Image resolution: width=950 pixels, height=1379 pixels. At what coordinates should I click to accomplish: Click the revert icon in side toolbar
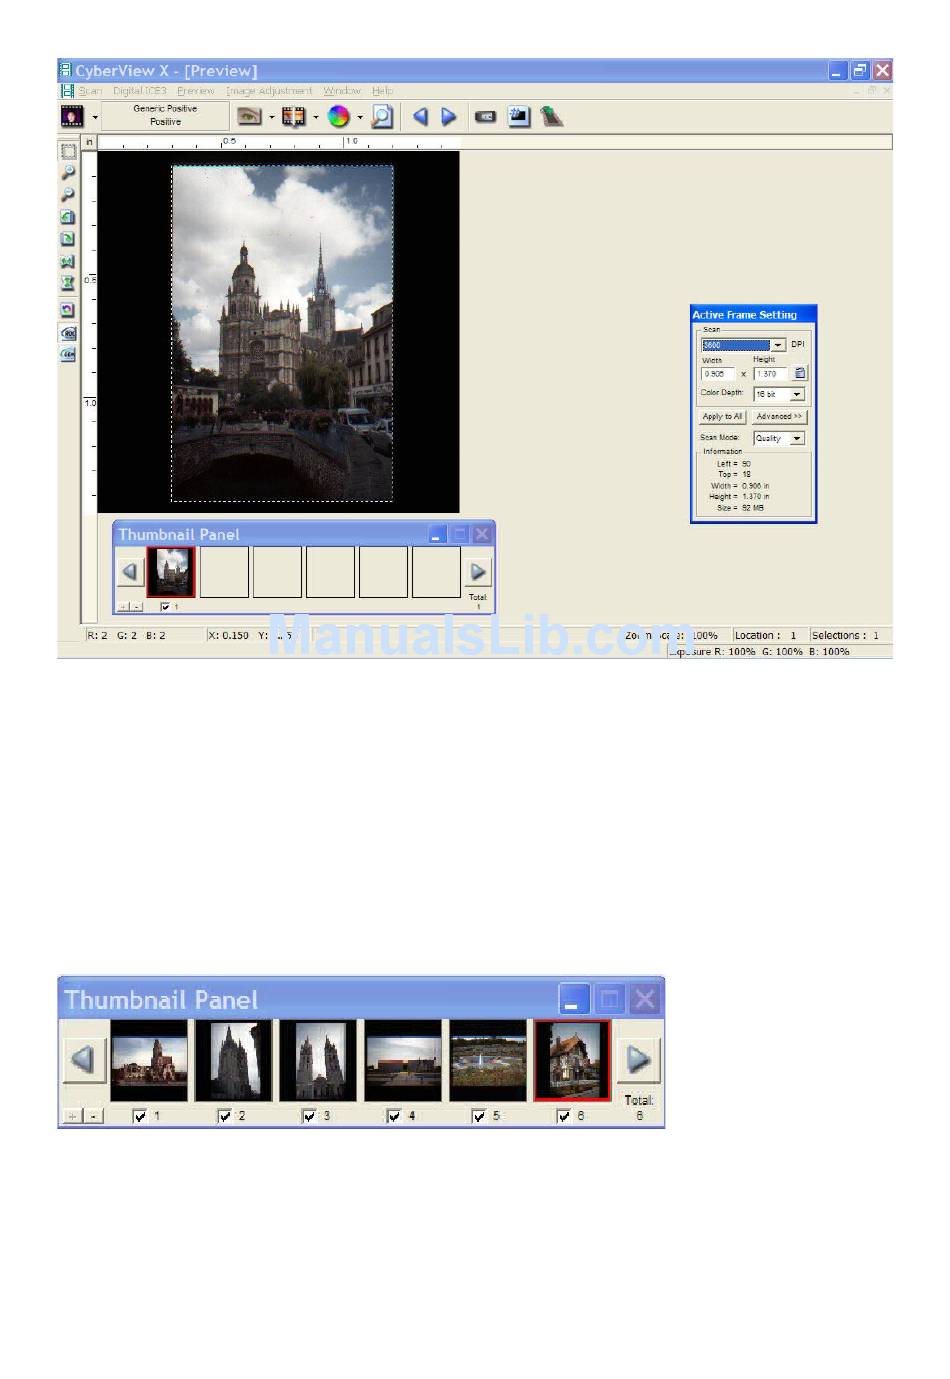tap(68, 310)
